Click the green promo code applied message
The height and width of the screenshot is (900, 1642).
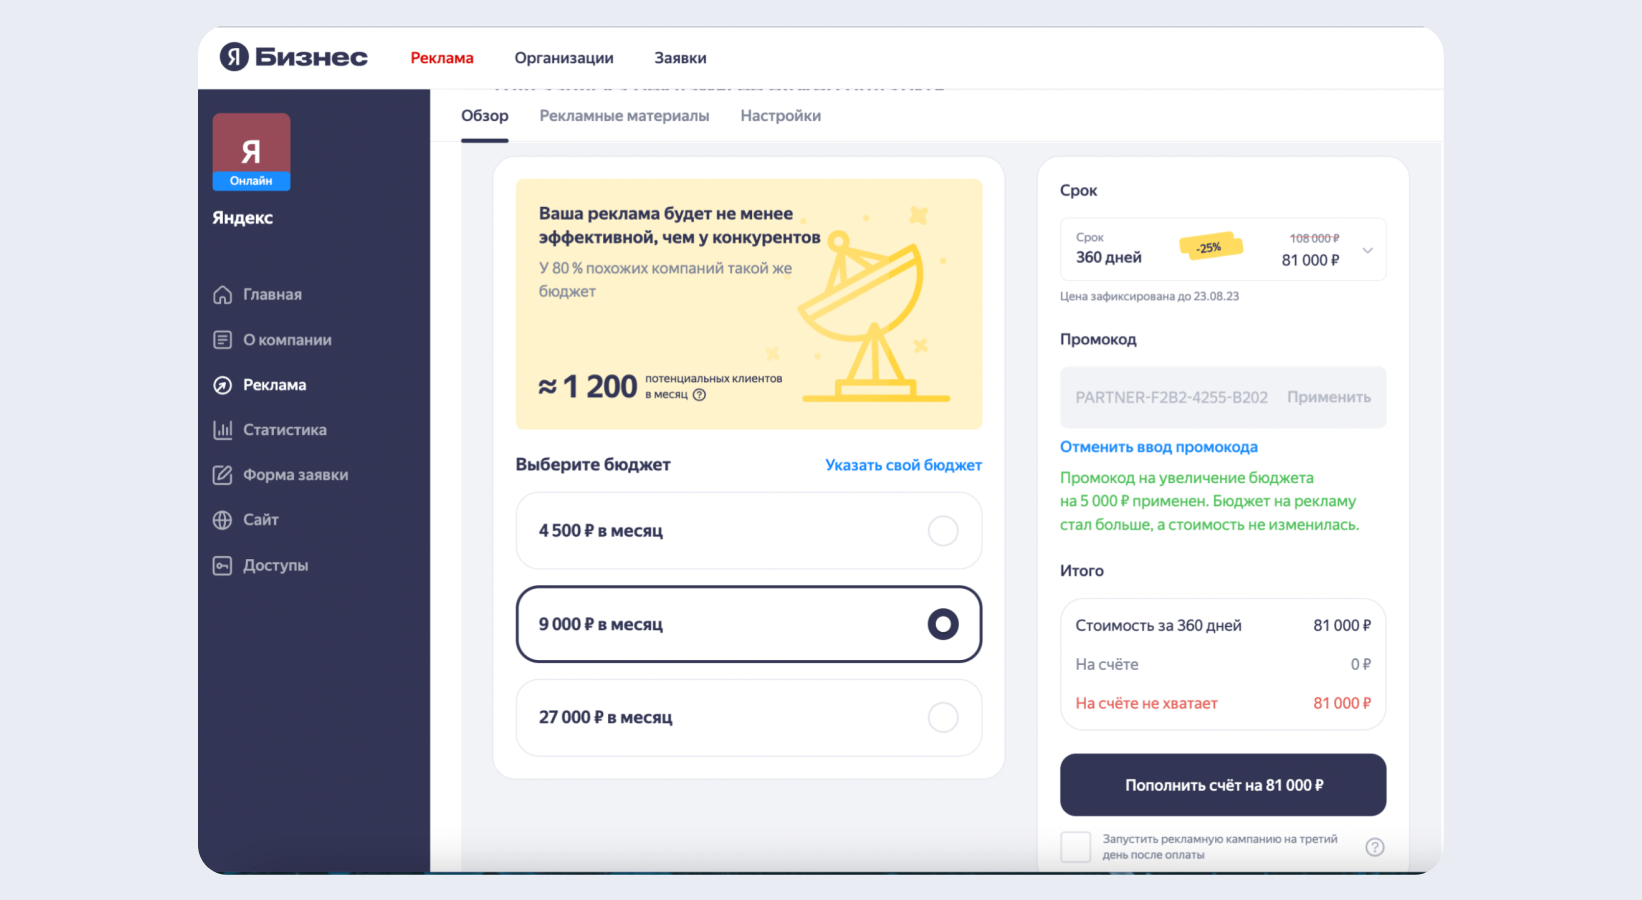click(x=1209, y=501)
